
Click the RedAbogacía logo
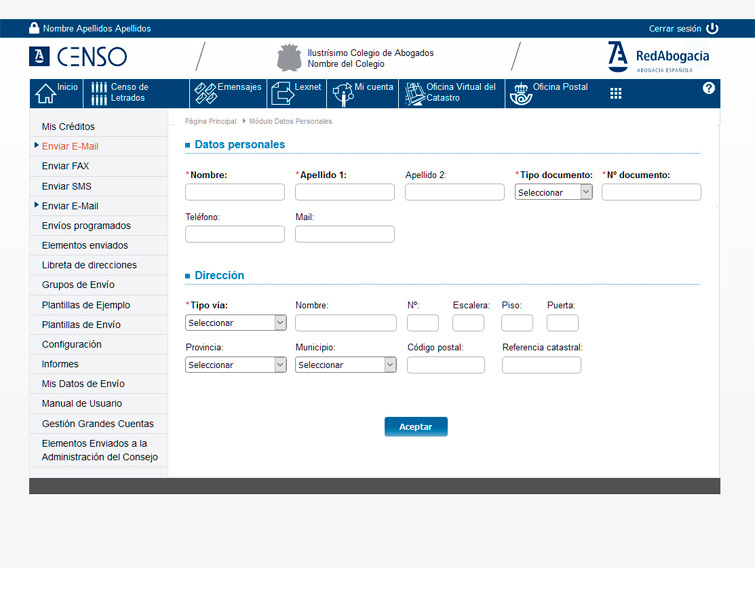[658, 57]
